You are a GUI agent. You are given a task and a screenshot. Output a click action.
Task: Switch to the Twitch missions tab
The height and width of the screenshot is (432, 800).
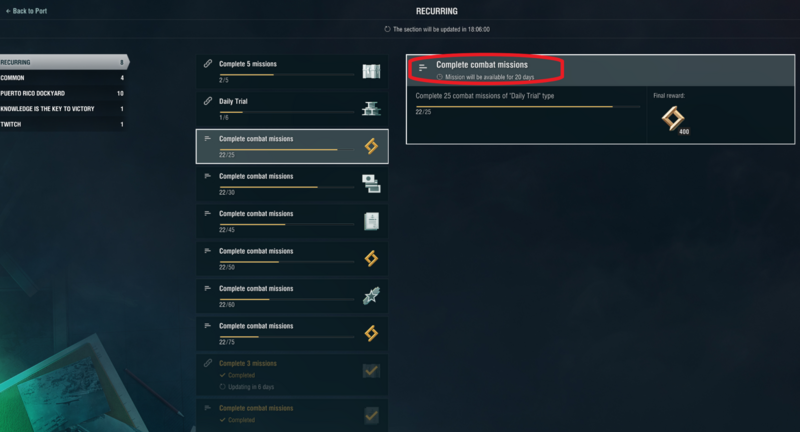point(63,124)
